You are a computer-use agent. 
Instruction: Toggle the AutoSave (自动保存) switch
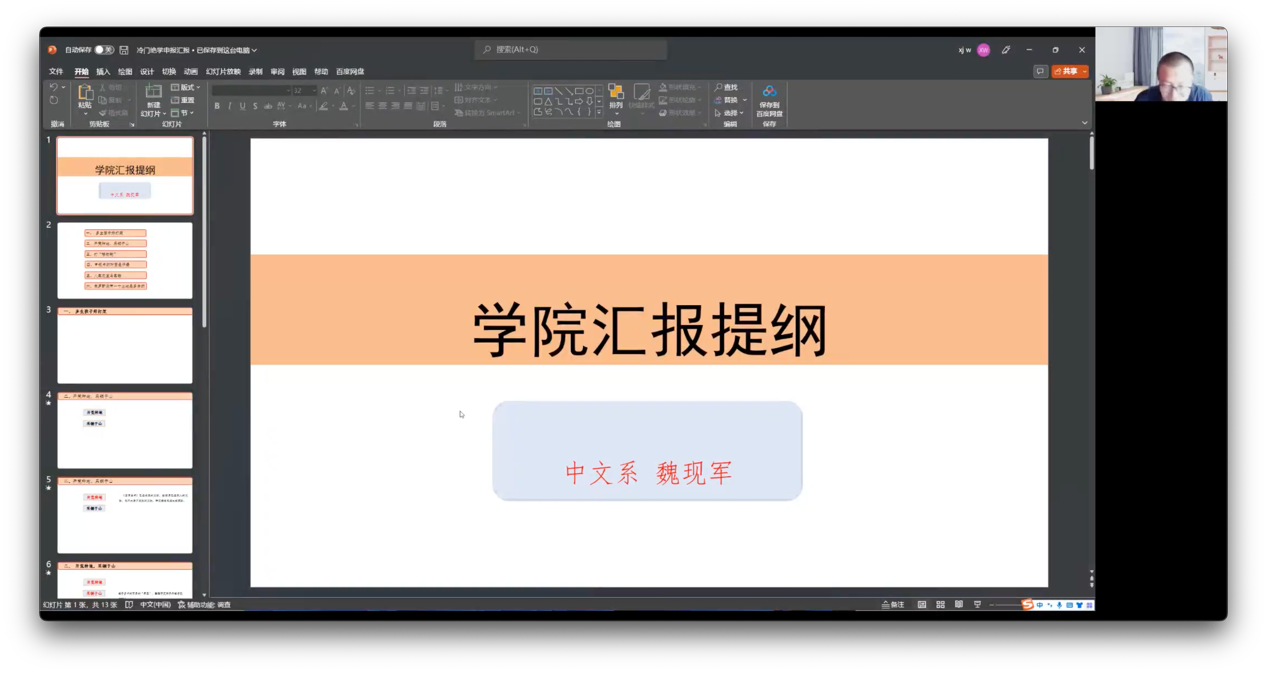coord(103,50)
